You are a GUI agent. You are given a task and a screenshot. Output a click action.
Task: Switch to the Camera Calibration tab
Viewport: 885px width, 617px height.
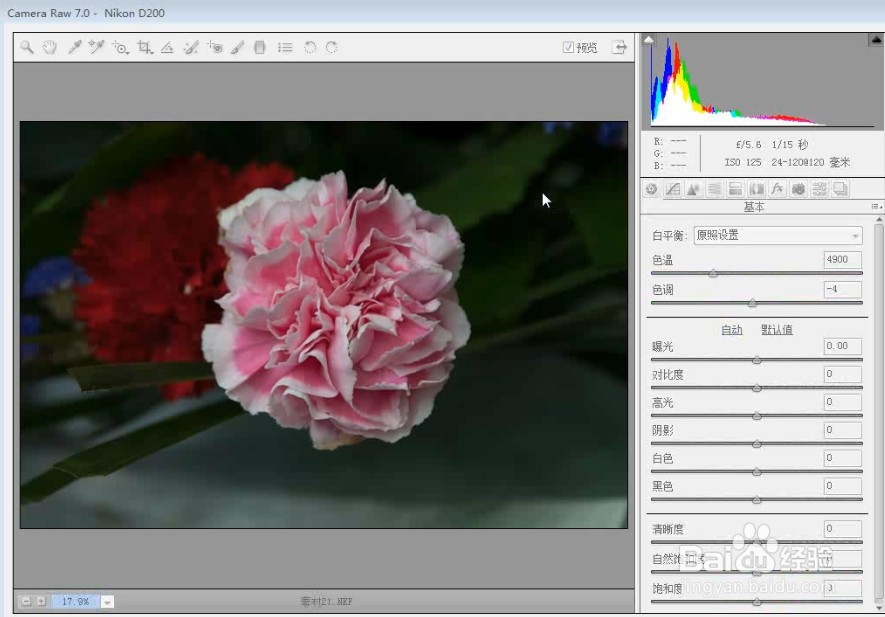pyautogui.click(x=798, y=189)
